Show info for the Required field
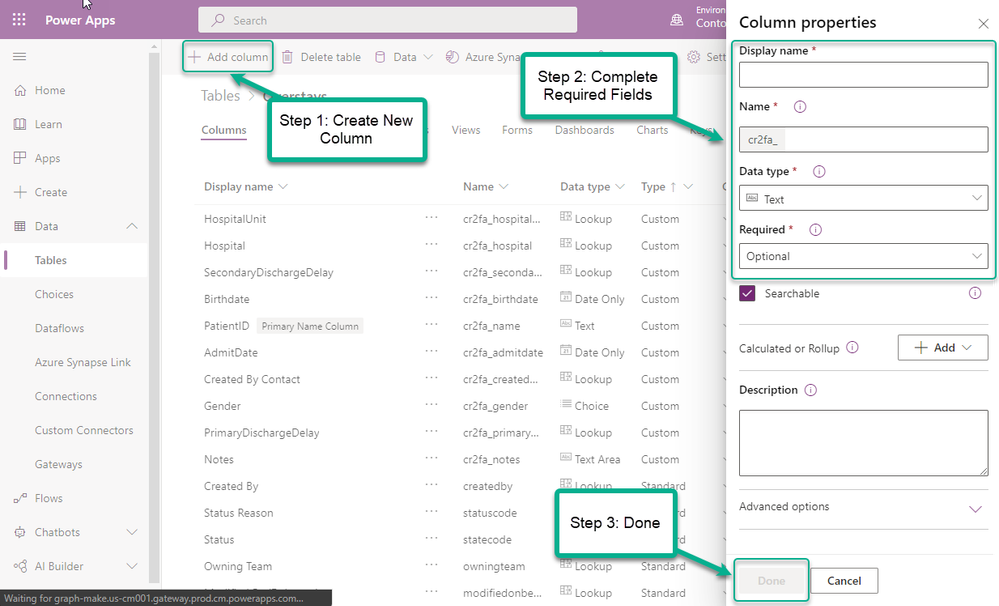The width and height of the screenshot is (999, 606). click(815, 230)
